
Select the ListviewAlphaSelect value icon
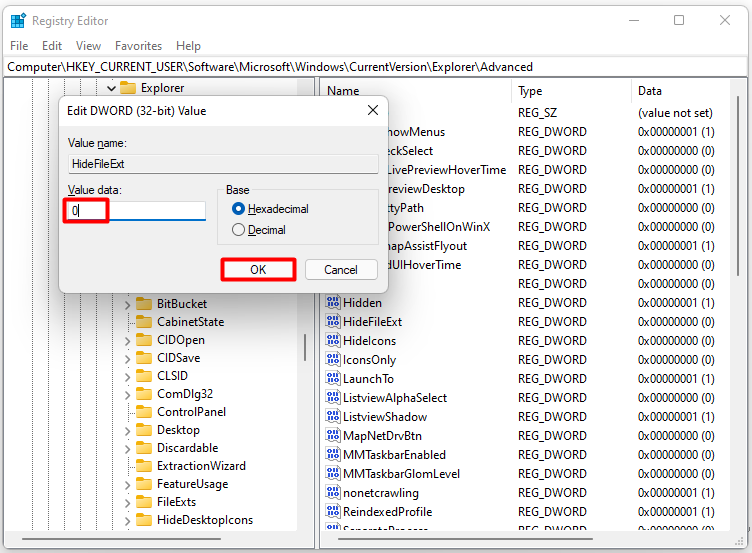(x=333, y=397)
